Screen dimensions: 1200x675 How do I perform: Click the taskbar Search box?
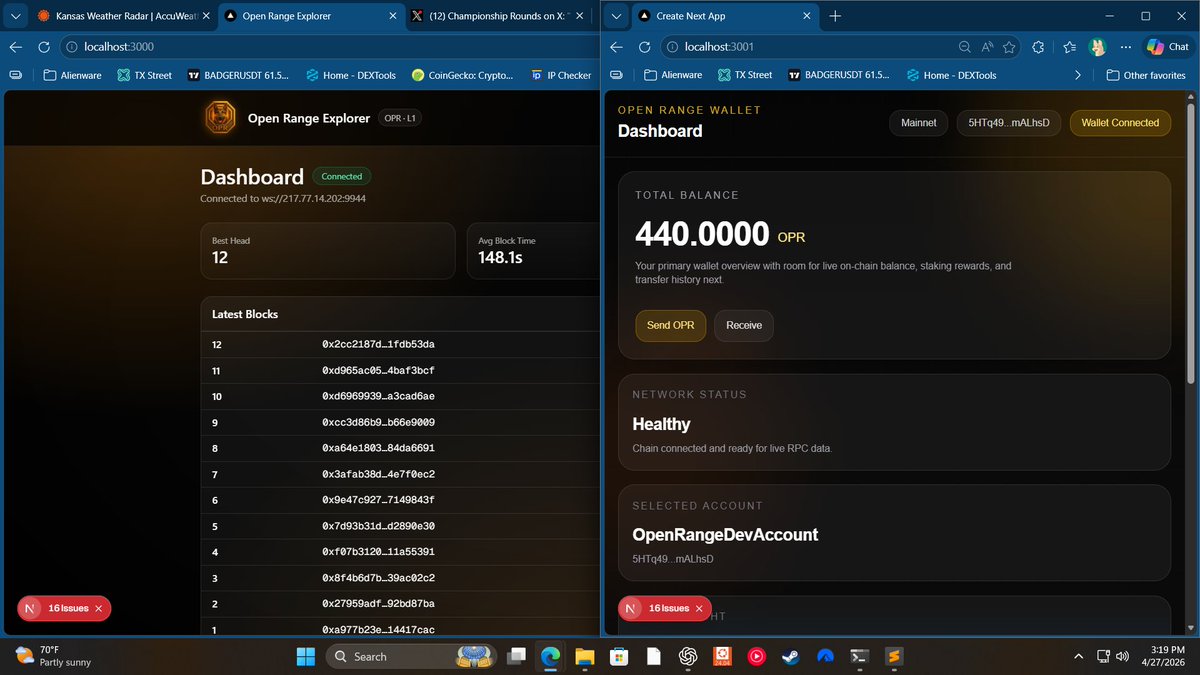coord(412,656)
